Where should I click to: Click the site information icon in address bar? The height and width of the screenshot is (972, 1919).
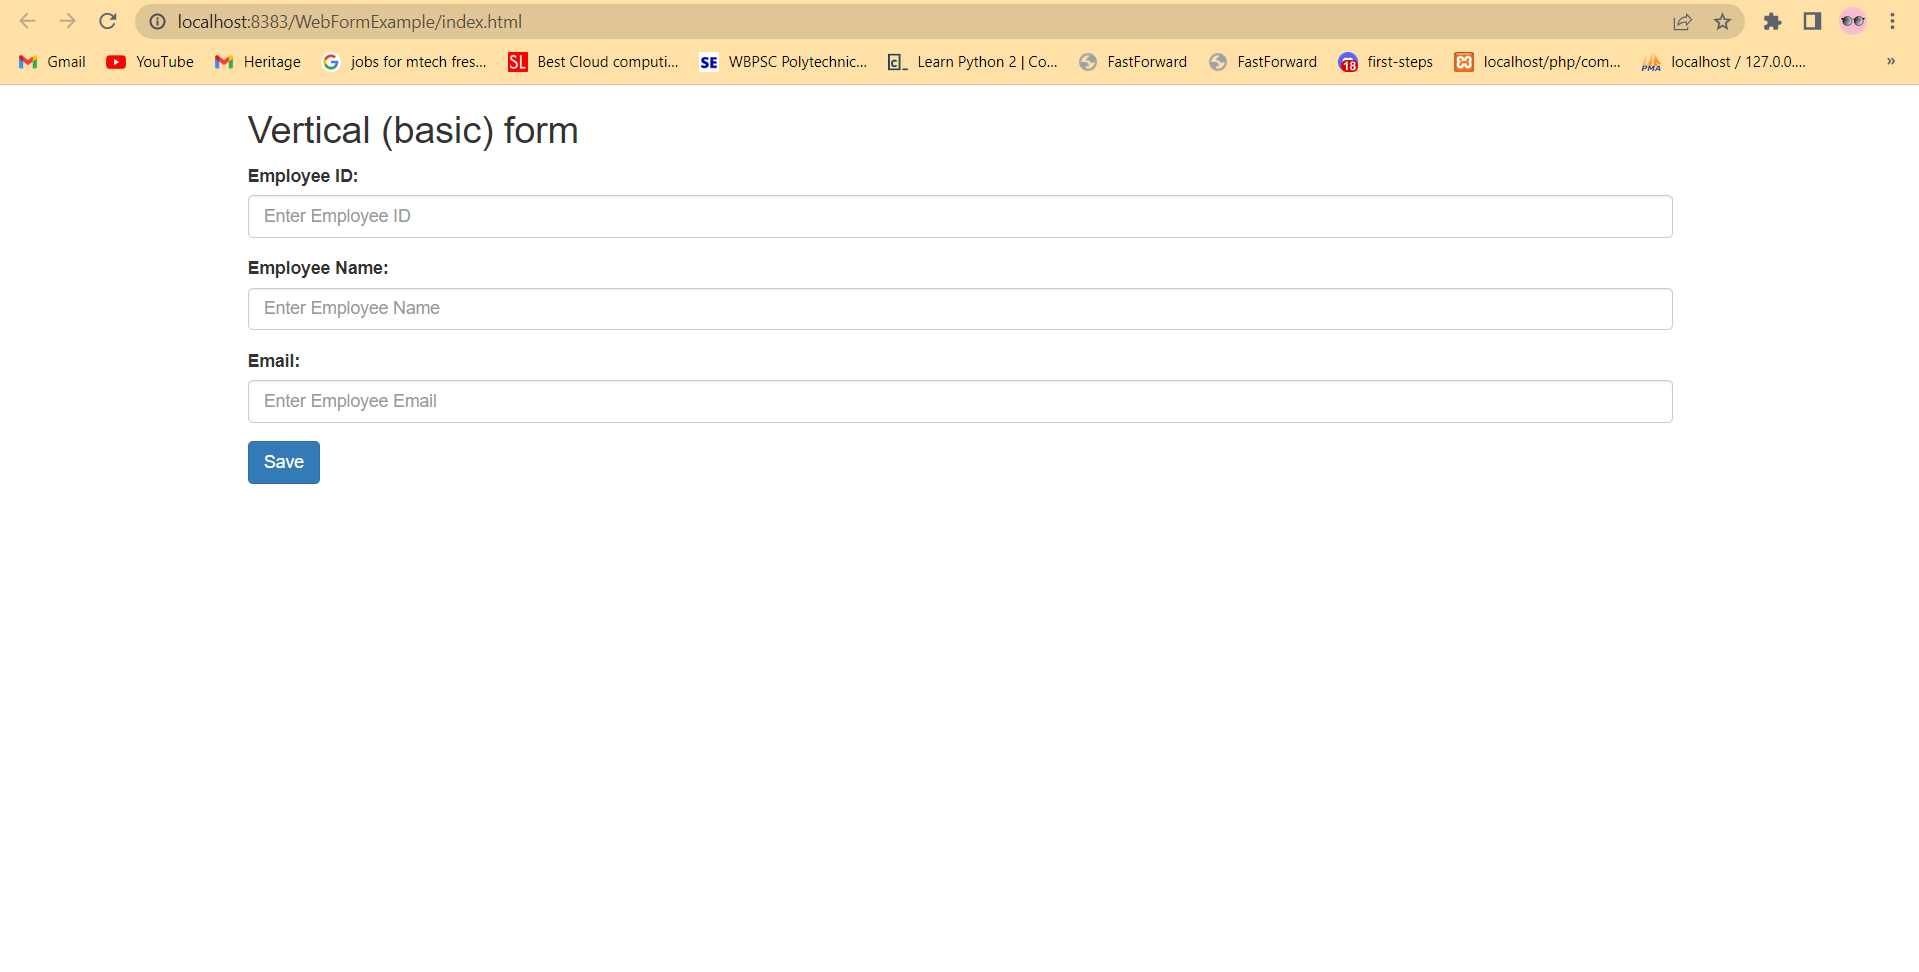pos(156,21)
